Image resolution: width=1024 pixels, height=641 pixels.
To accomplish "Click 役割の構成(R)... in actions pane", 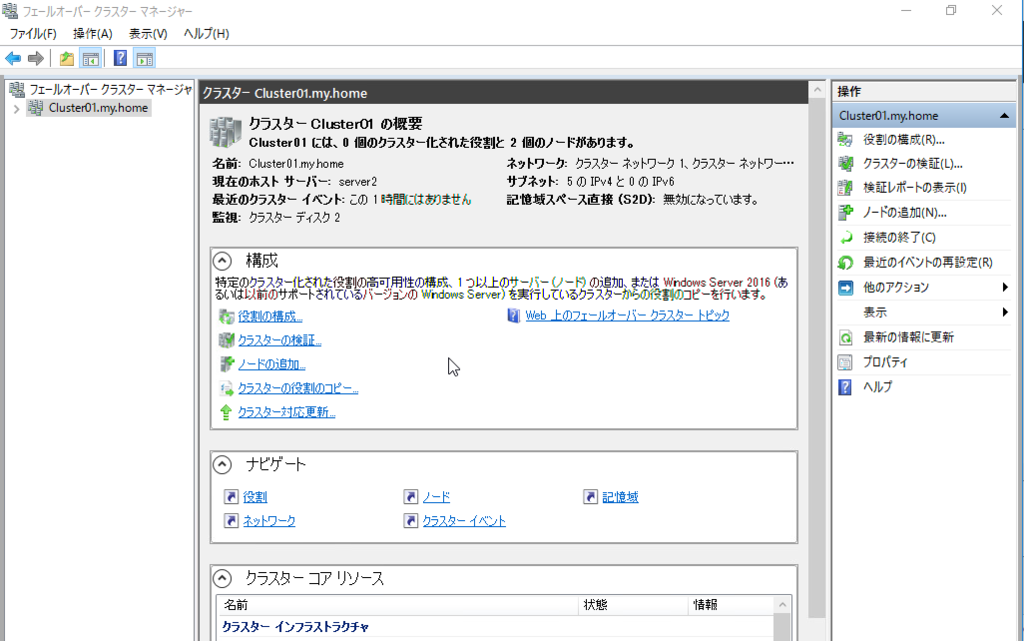I will pyautogui.click(x=904, y=140).
